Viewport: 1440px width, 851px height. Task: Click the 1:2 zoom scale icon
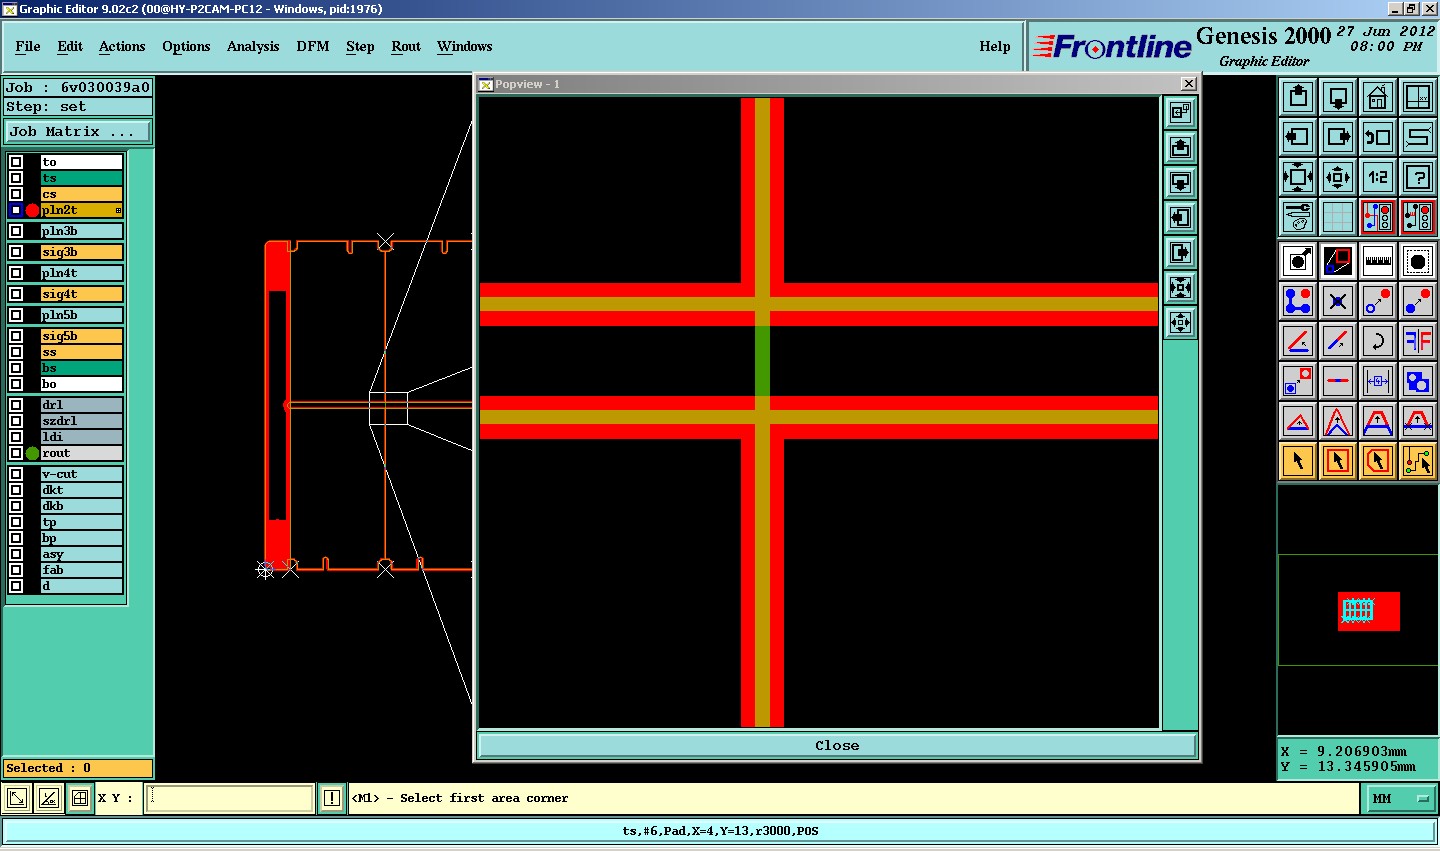pyautogui.click(x=1377, y=178)
